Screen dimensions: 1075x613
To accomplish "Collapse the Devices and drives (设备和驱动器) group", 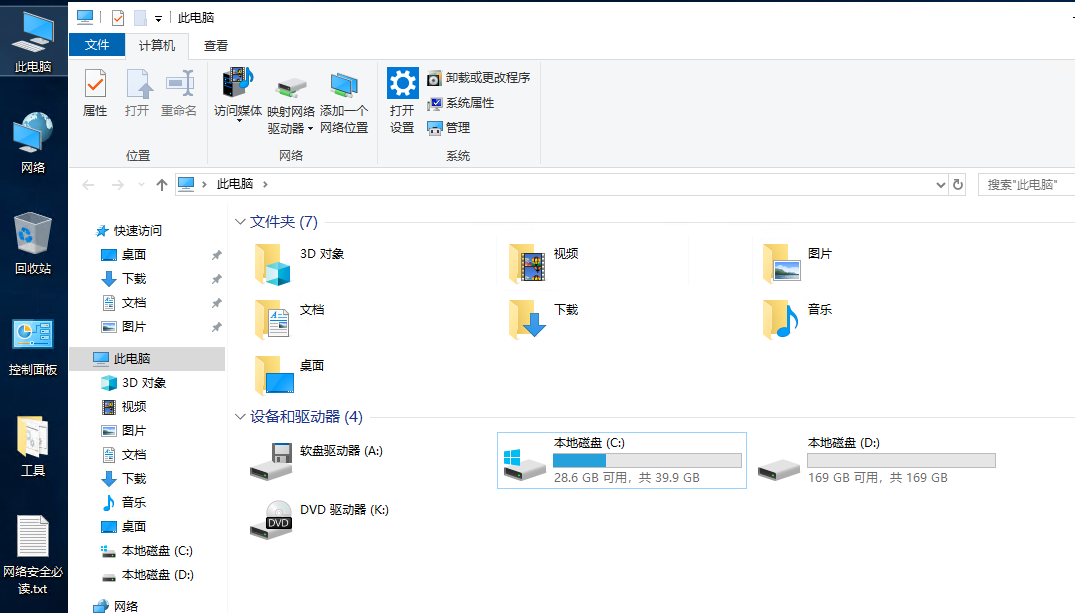I will click(x=239, y=417).
